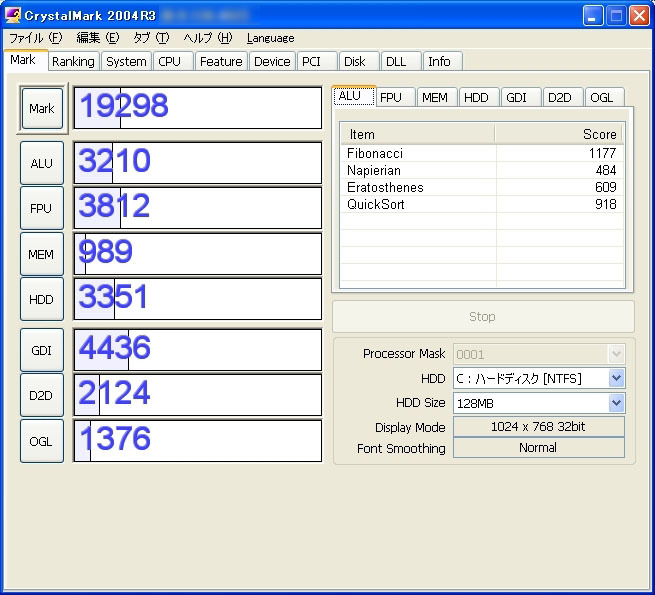Image resolution: width=655 pixels, height=595 pixels.
Task: Click the GDI score bar 4436
Action: tap(198, 350)
